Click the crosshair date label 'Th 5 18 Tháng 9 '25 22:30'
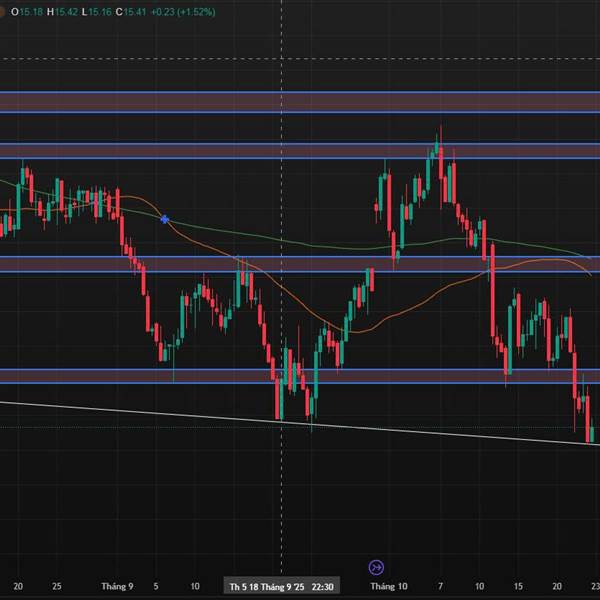 click(282, 587)
